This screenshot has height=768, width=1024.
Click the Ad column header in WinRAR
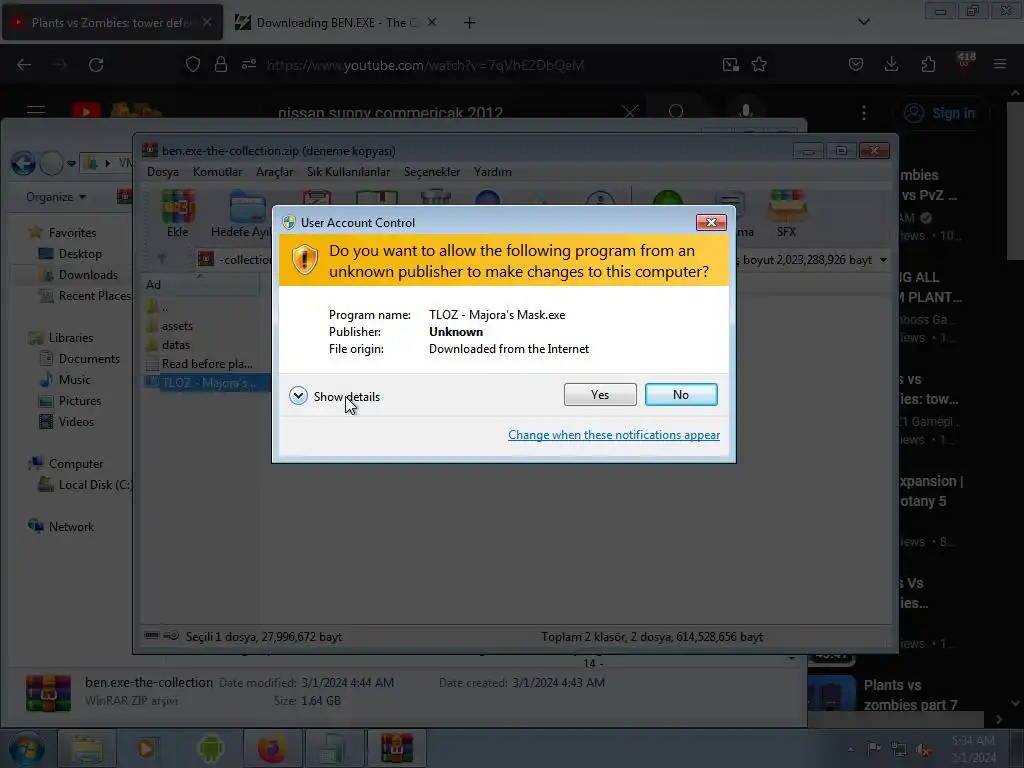(x=201, y=285)
